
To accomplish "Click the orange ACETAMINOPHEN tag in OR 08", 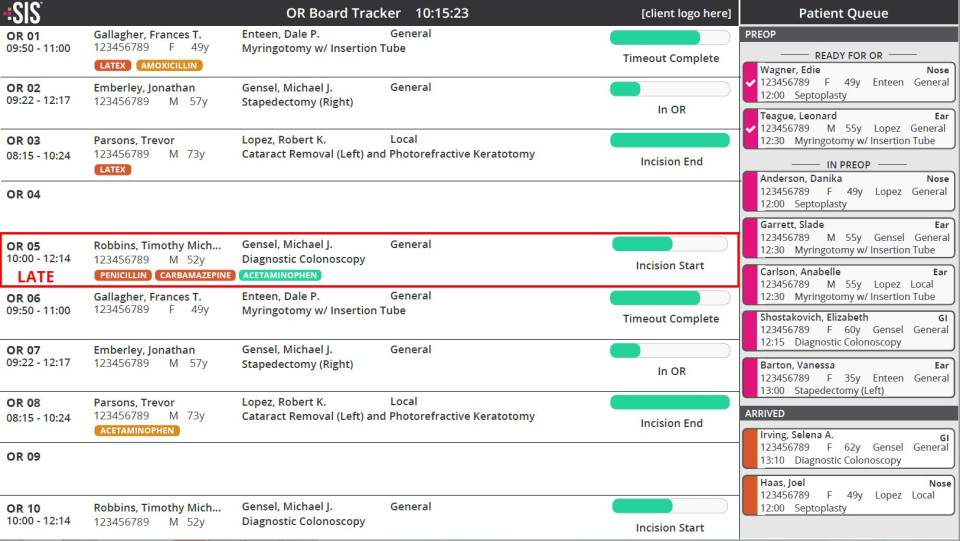I will (137, 431).
